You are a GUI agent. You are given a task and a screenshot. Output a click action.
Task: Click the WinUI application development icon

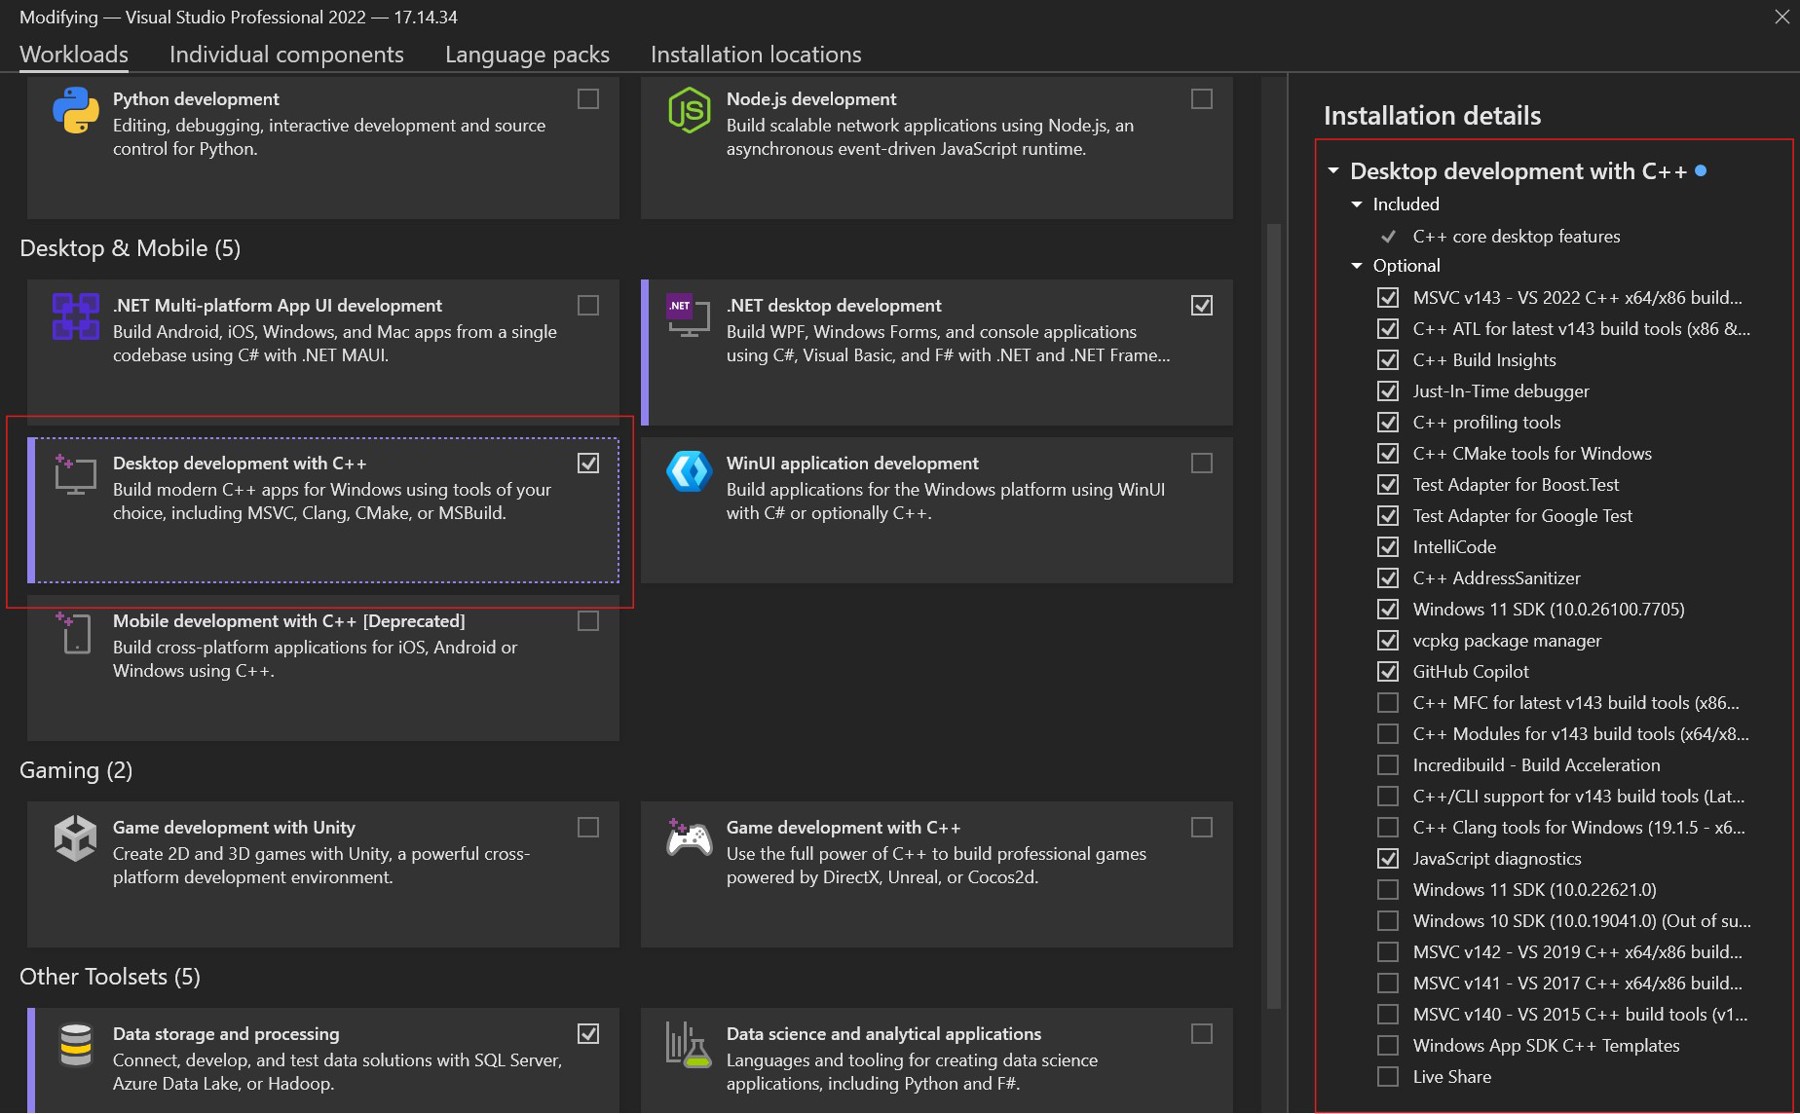689,471
